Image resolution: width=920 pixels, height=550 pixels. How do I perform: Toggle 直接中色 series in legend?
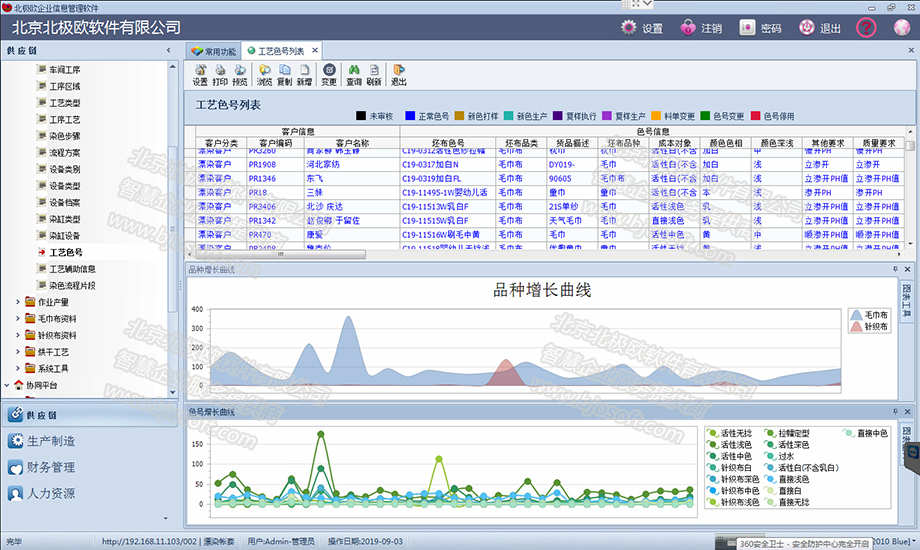866,433
